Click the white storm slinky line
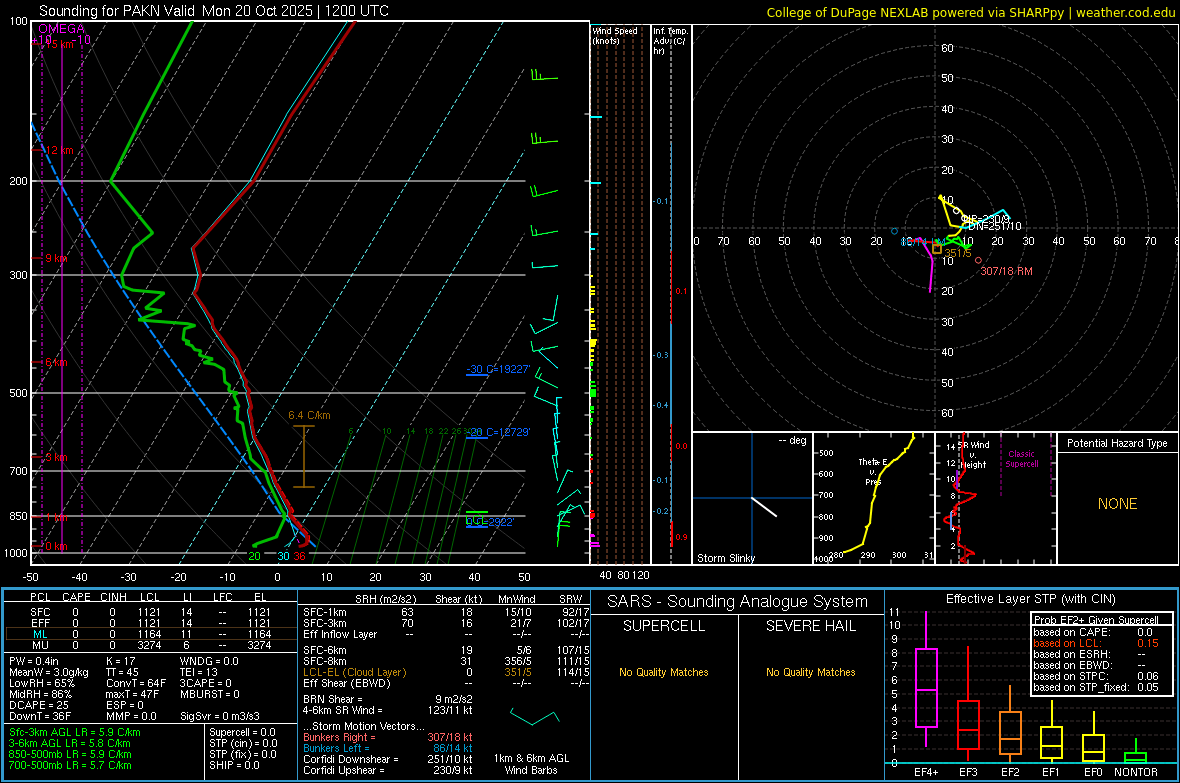Image resolution: width=1180 pixels, height=783 pixels. click(764, 507)
